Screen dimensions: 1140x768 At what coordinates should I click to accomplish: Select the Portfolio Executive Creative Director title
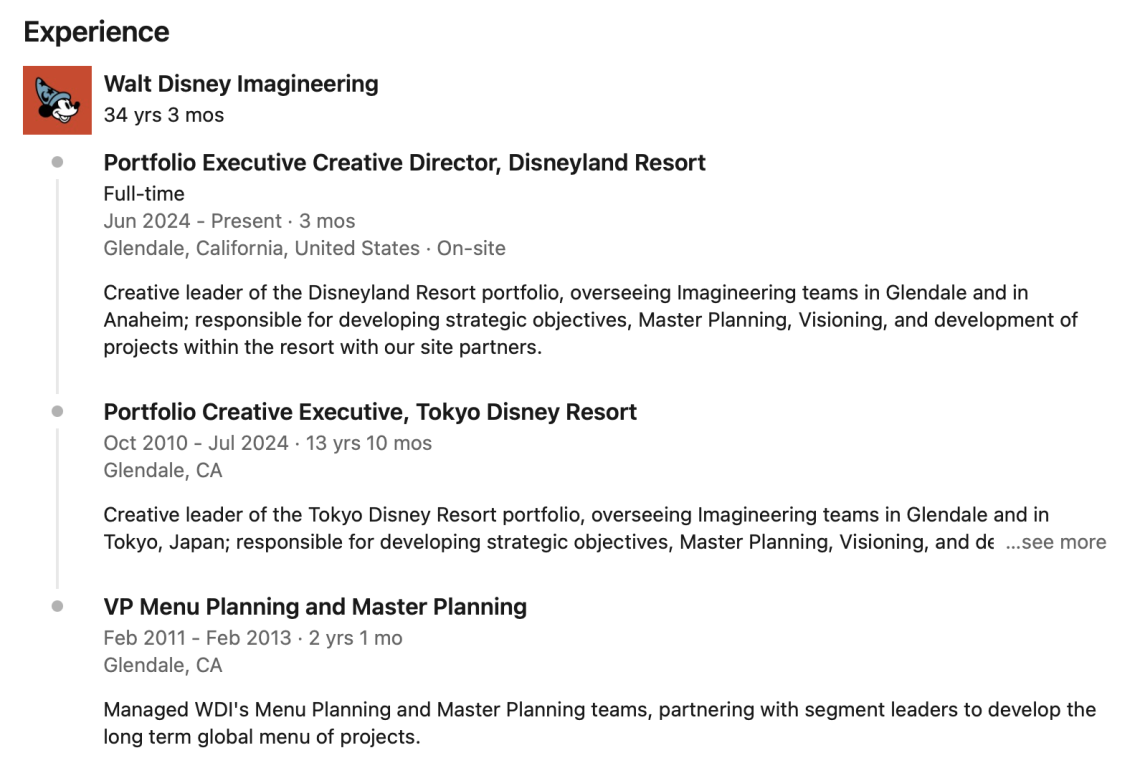click(404, 162)
